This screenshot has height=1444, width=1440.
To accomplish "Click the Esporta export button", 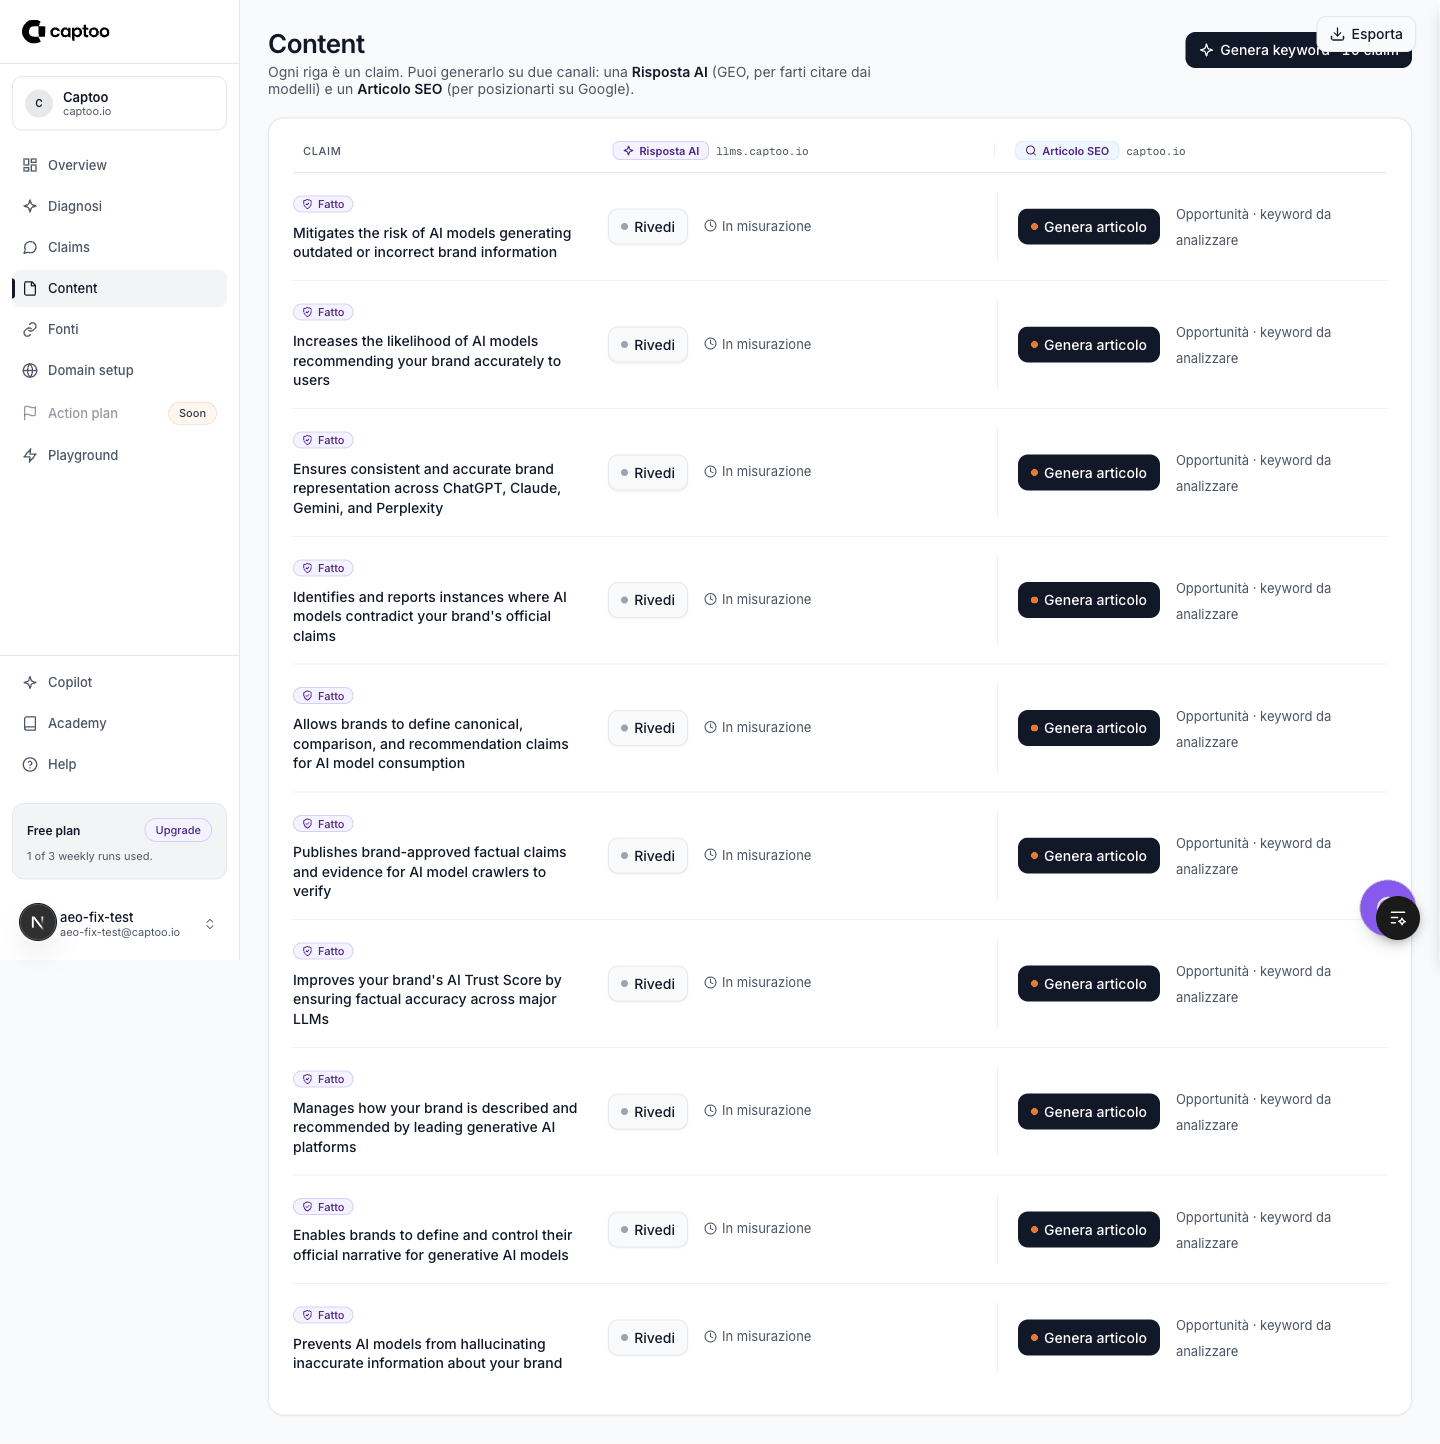I will tap(1366, 34).
